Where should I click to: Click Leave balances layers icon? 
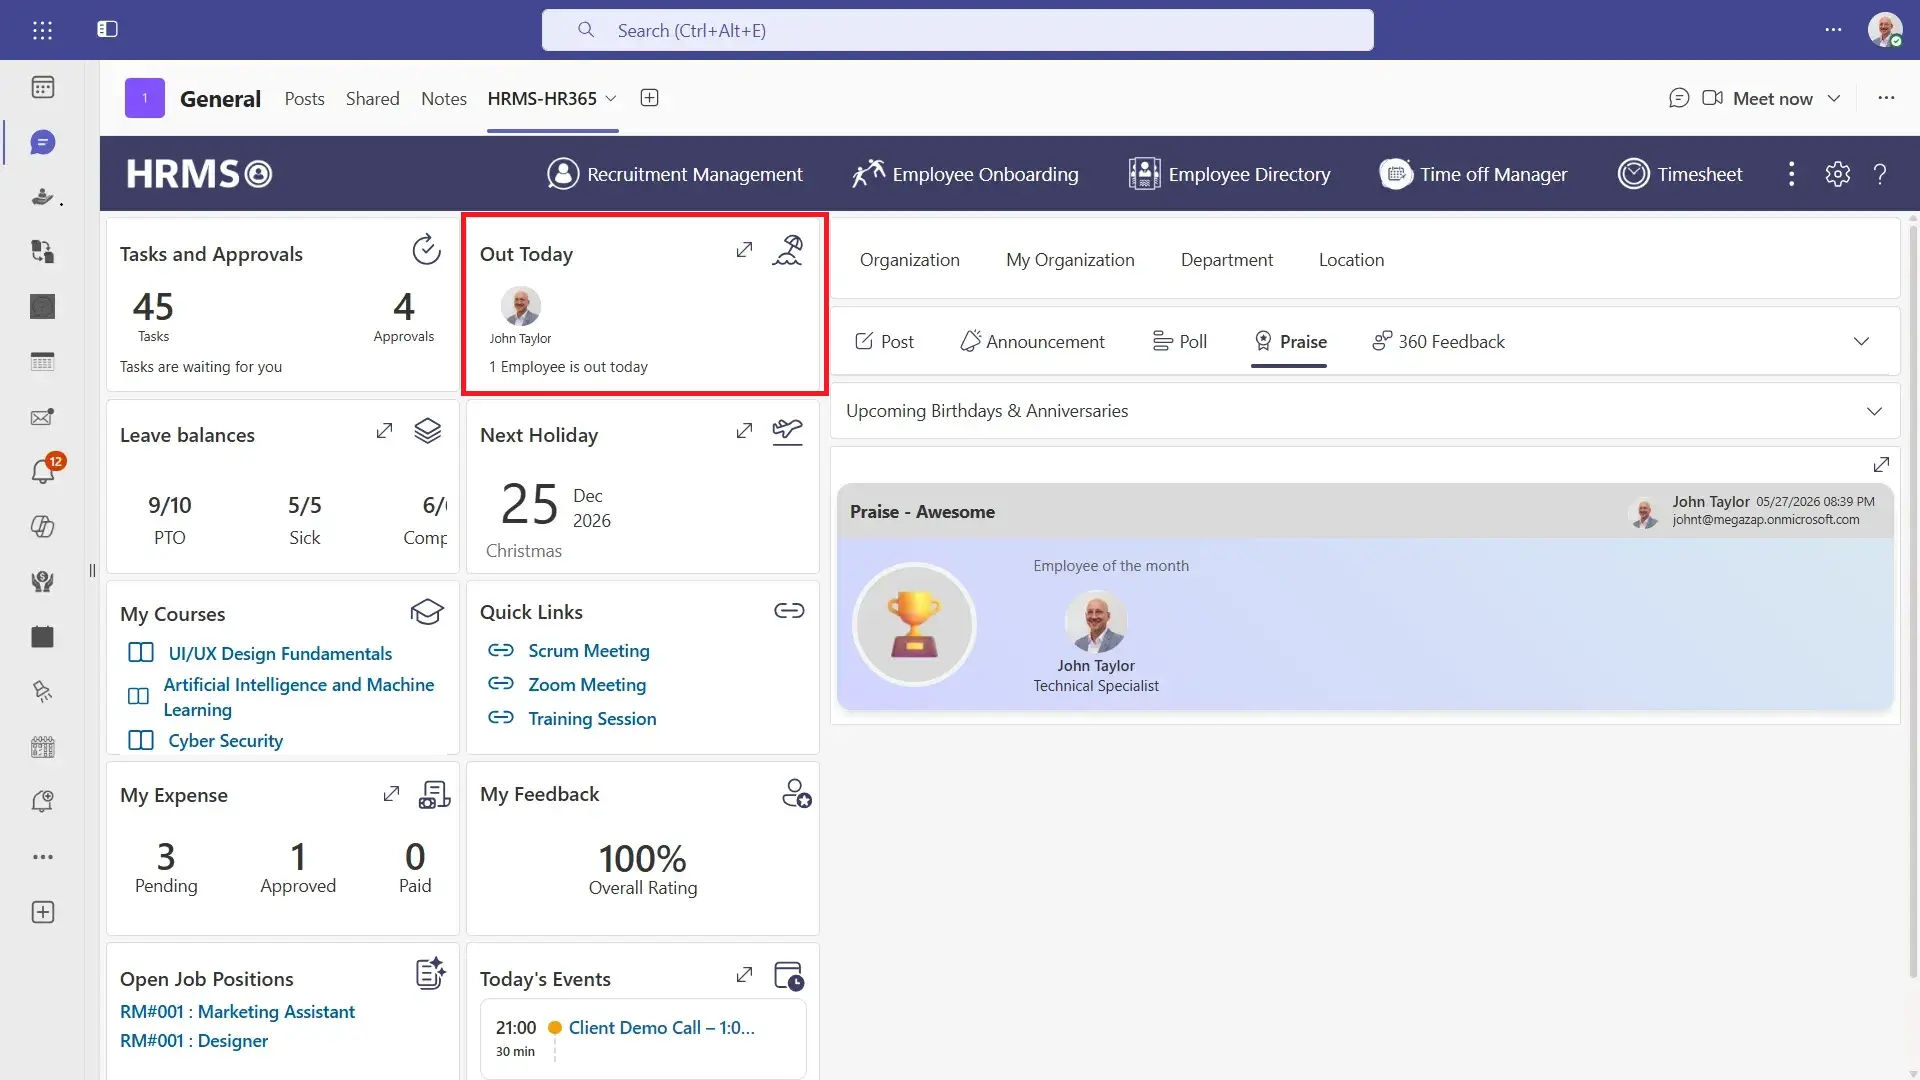point(427,431)
